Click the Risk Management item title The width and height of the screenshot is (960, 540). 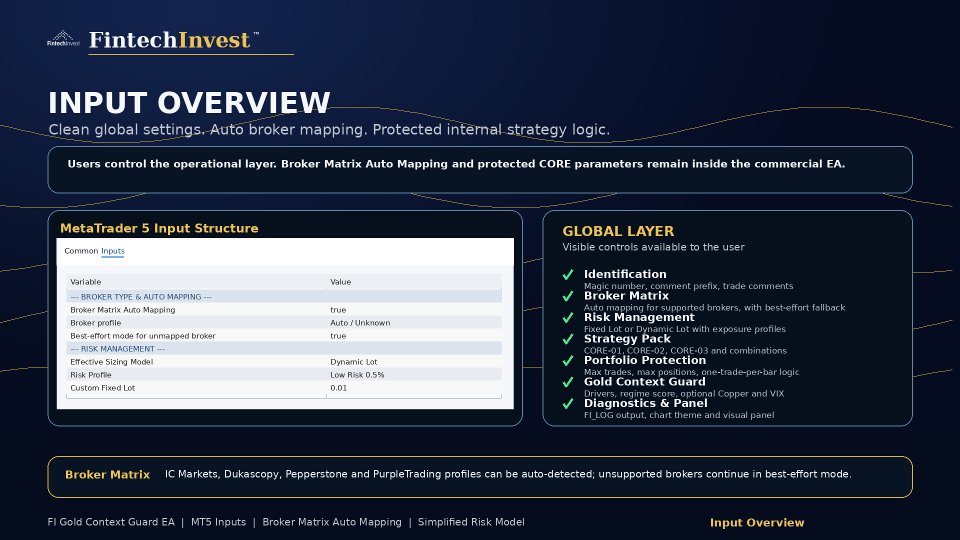click(x=639, y=317)
